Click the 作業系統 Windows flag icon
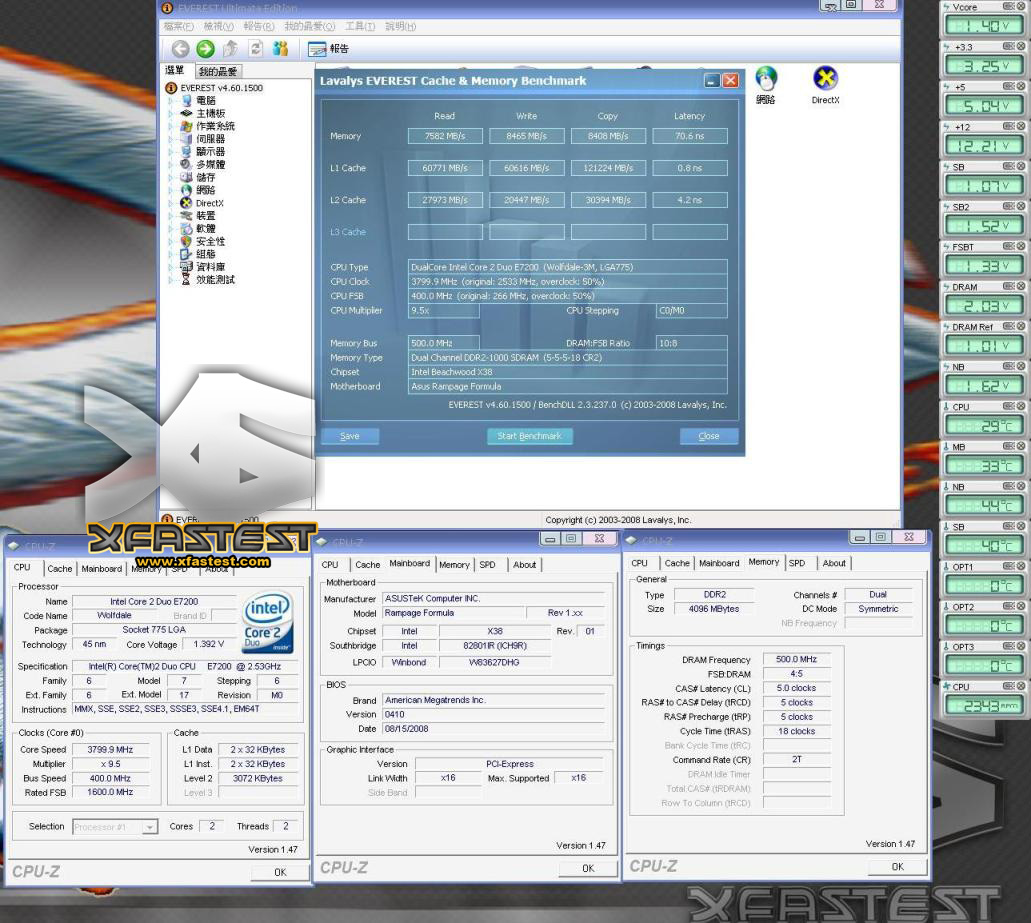 [x=187, y=126]
